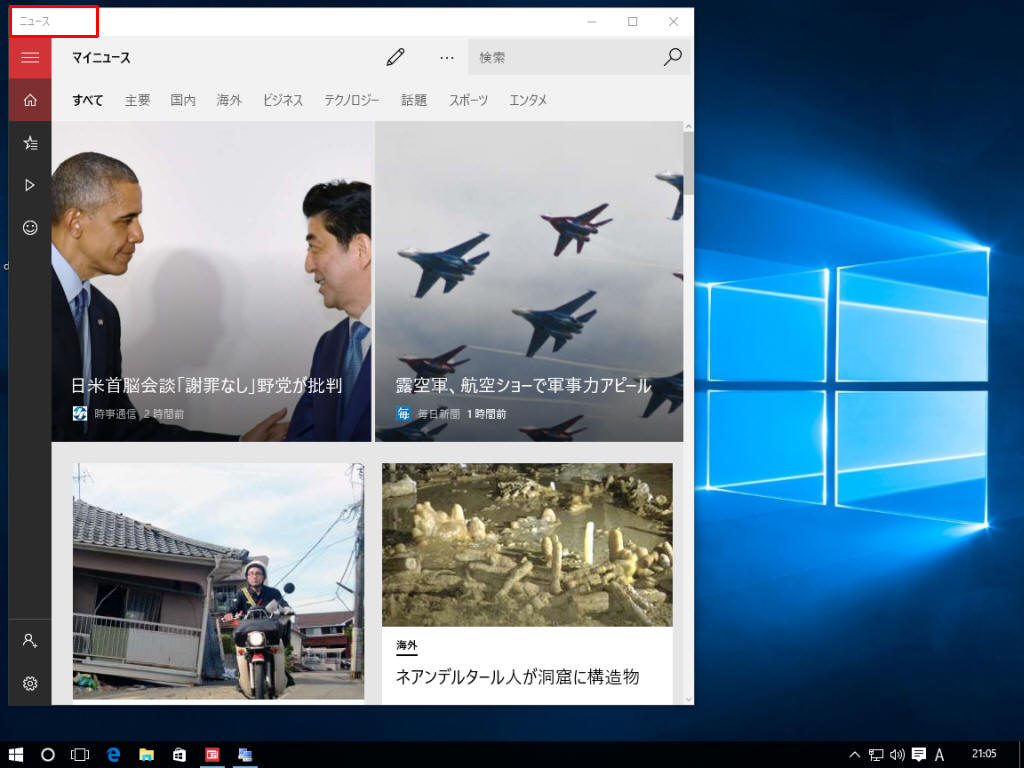Click the cave structures photo thumbnail
The image size is (1024, 768).
click(x=527, y=545)
